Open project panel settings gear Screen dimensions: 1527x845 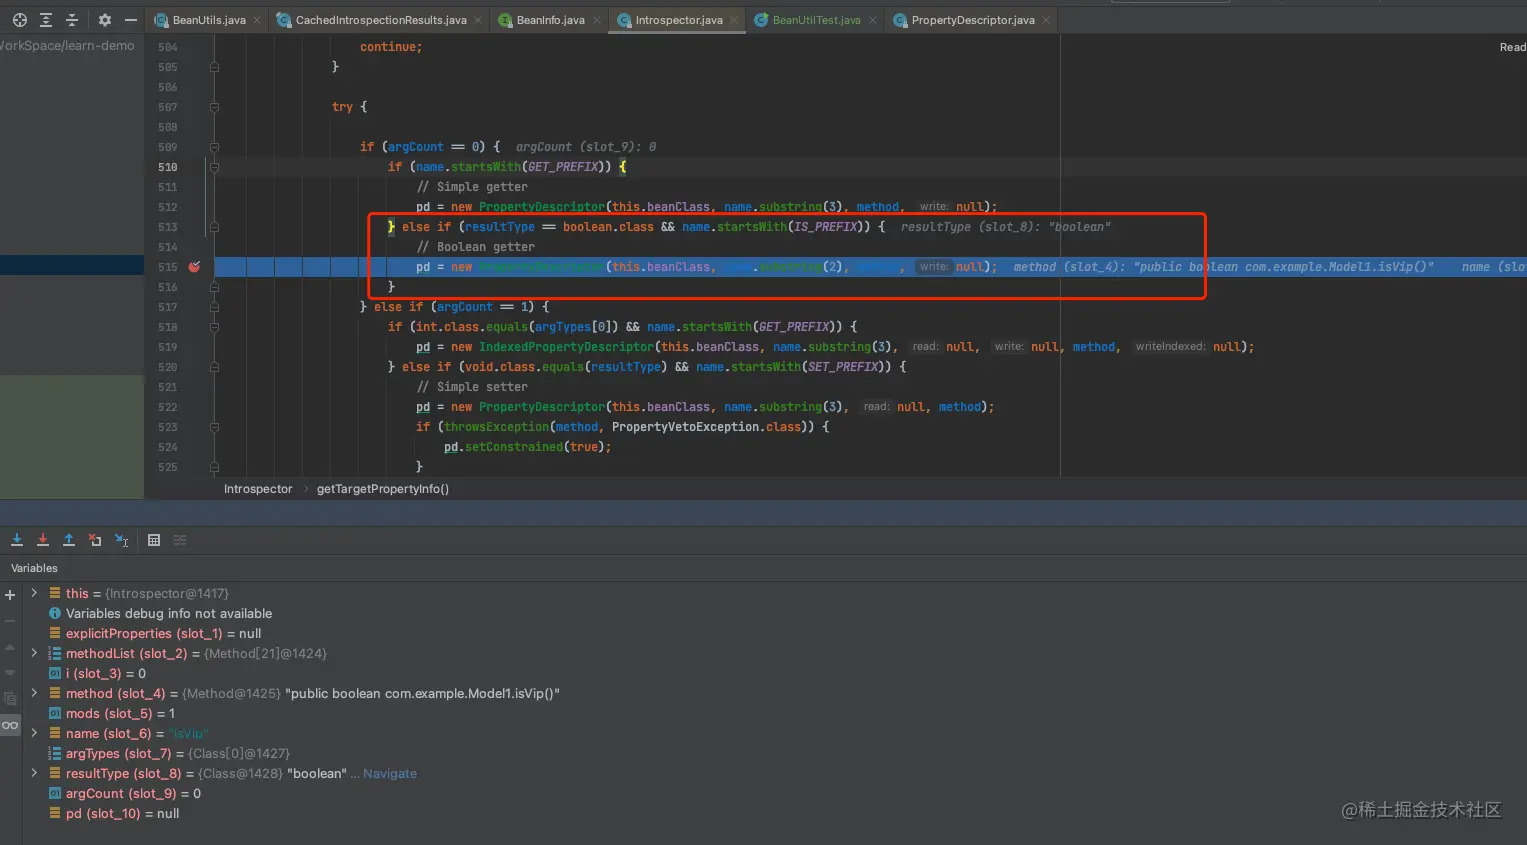coord(105,20)
